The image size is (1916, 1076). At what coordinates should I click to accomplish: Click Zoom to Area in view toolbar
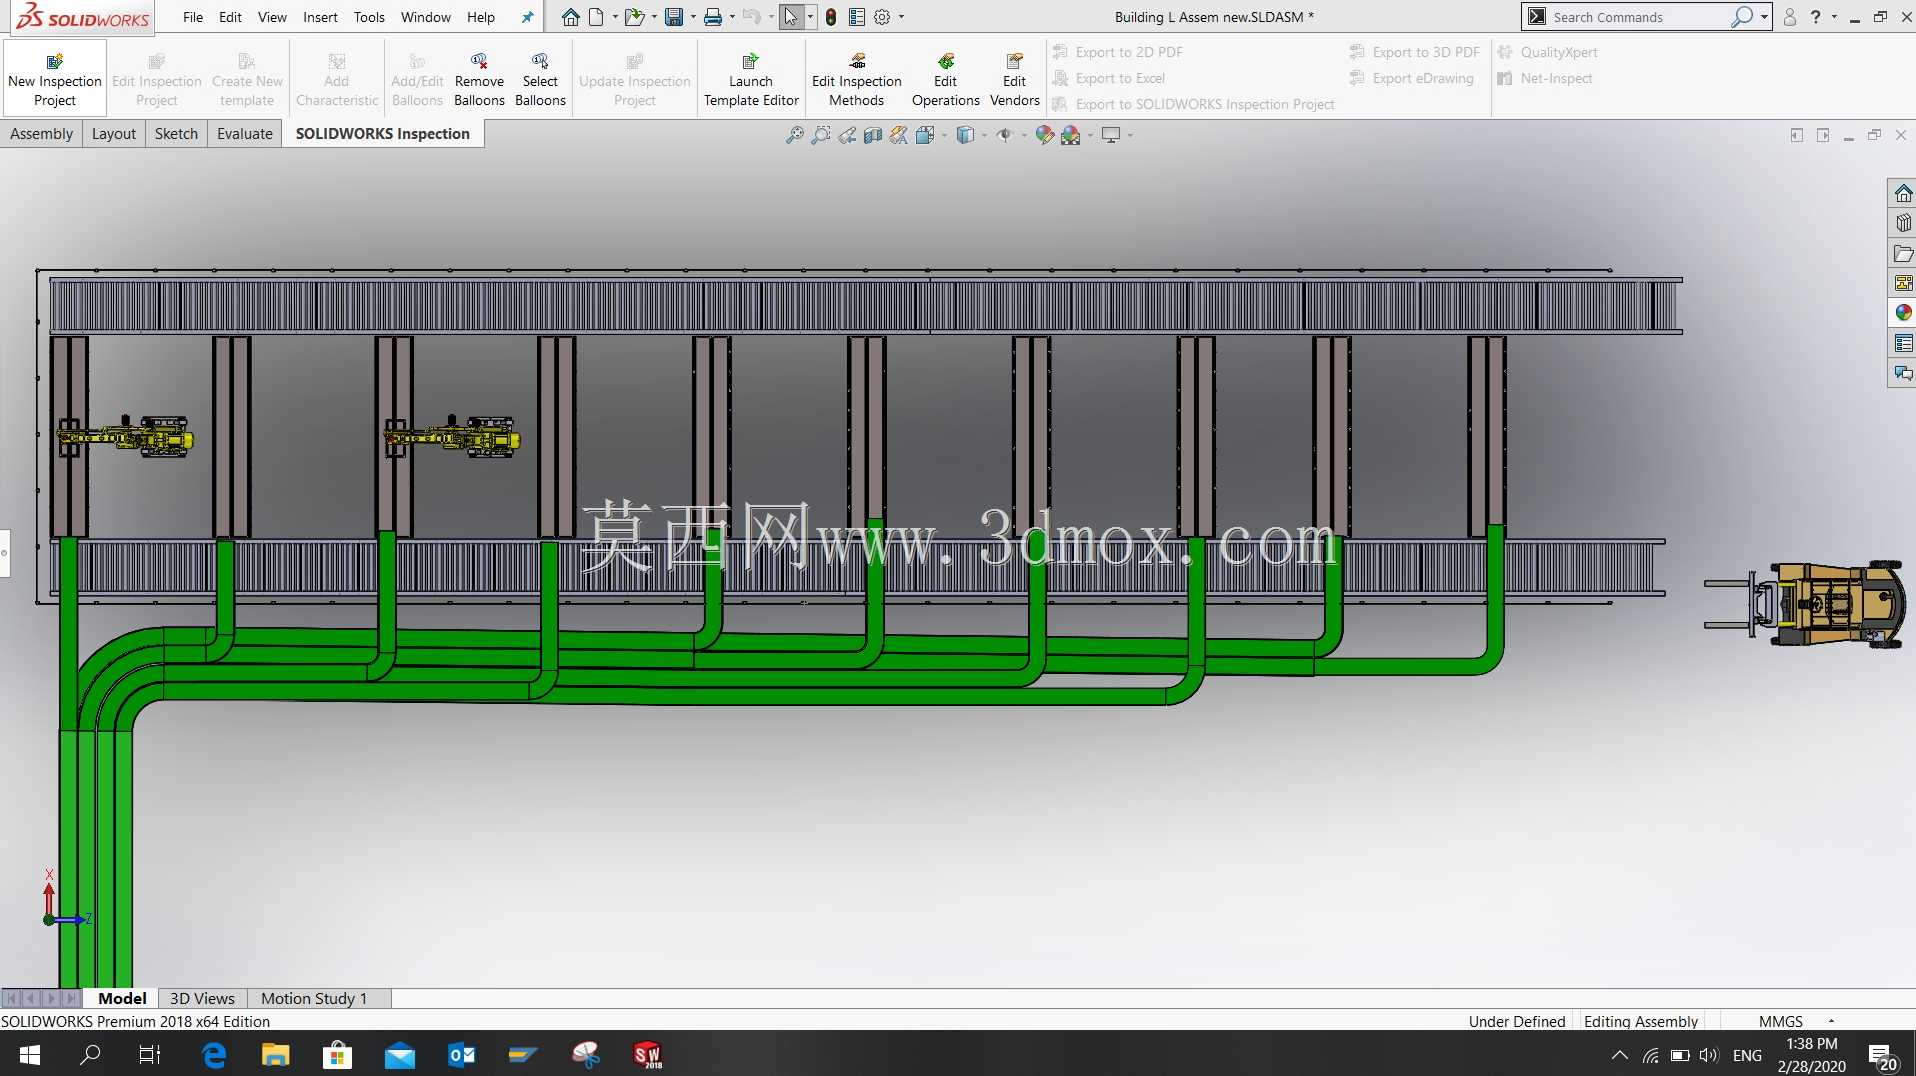pos(821,135)
